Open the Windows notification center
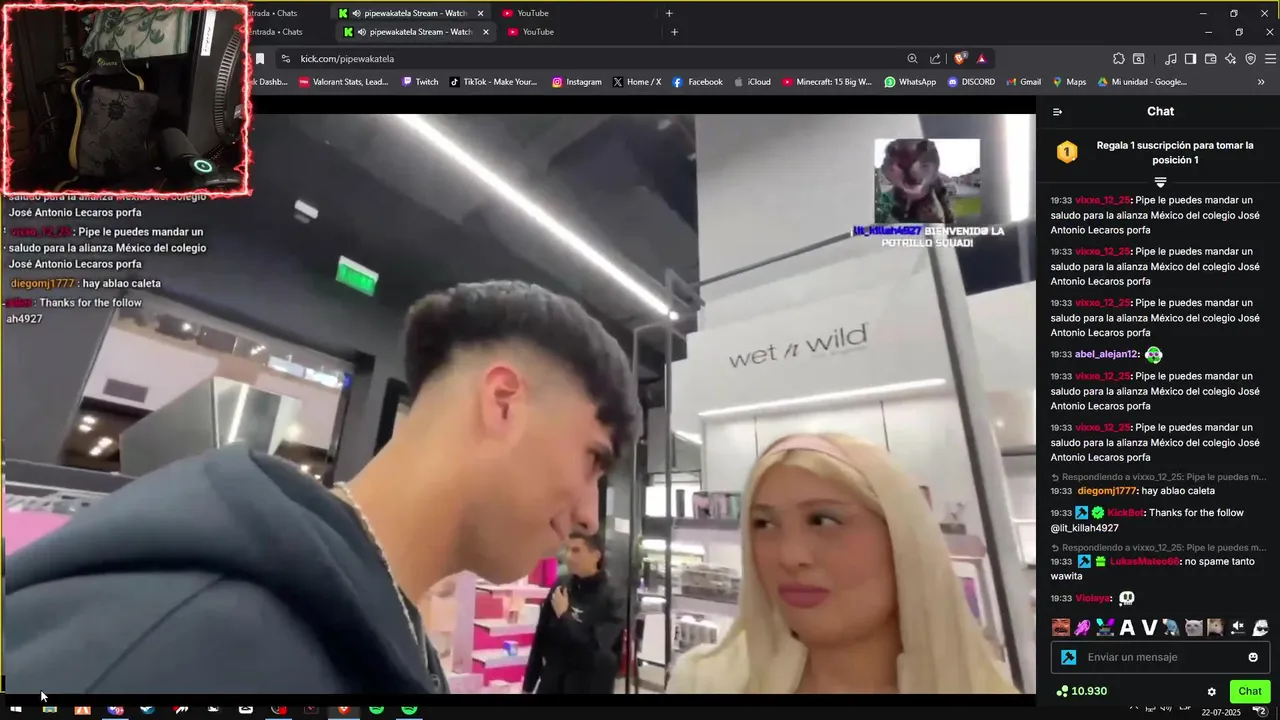This screenshot has height=720, width=1280. pos(1260,711)
